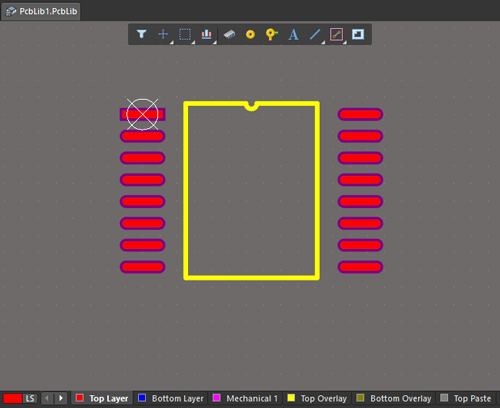The width and height of the screenshot is (500, 408).
Task: Click the current layer red color swatch
Action: click(x=12, y=398)
